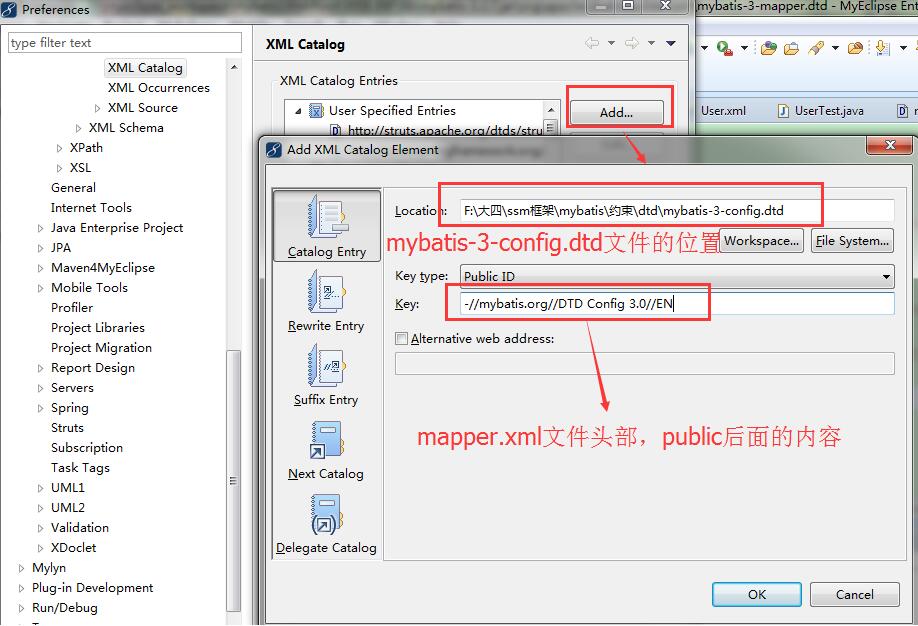Open dropdown beside the Next Annotation icon
Viewport: 918px width, 626px height.
pyautogui.click(x=903, y=48)
